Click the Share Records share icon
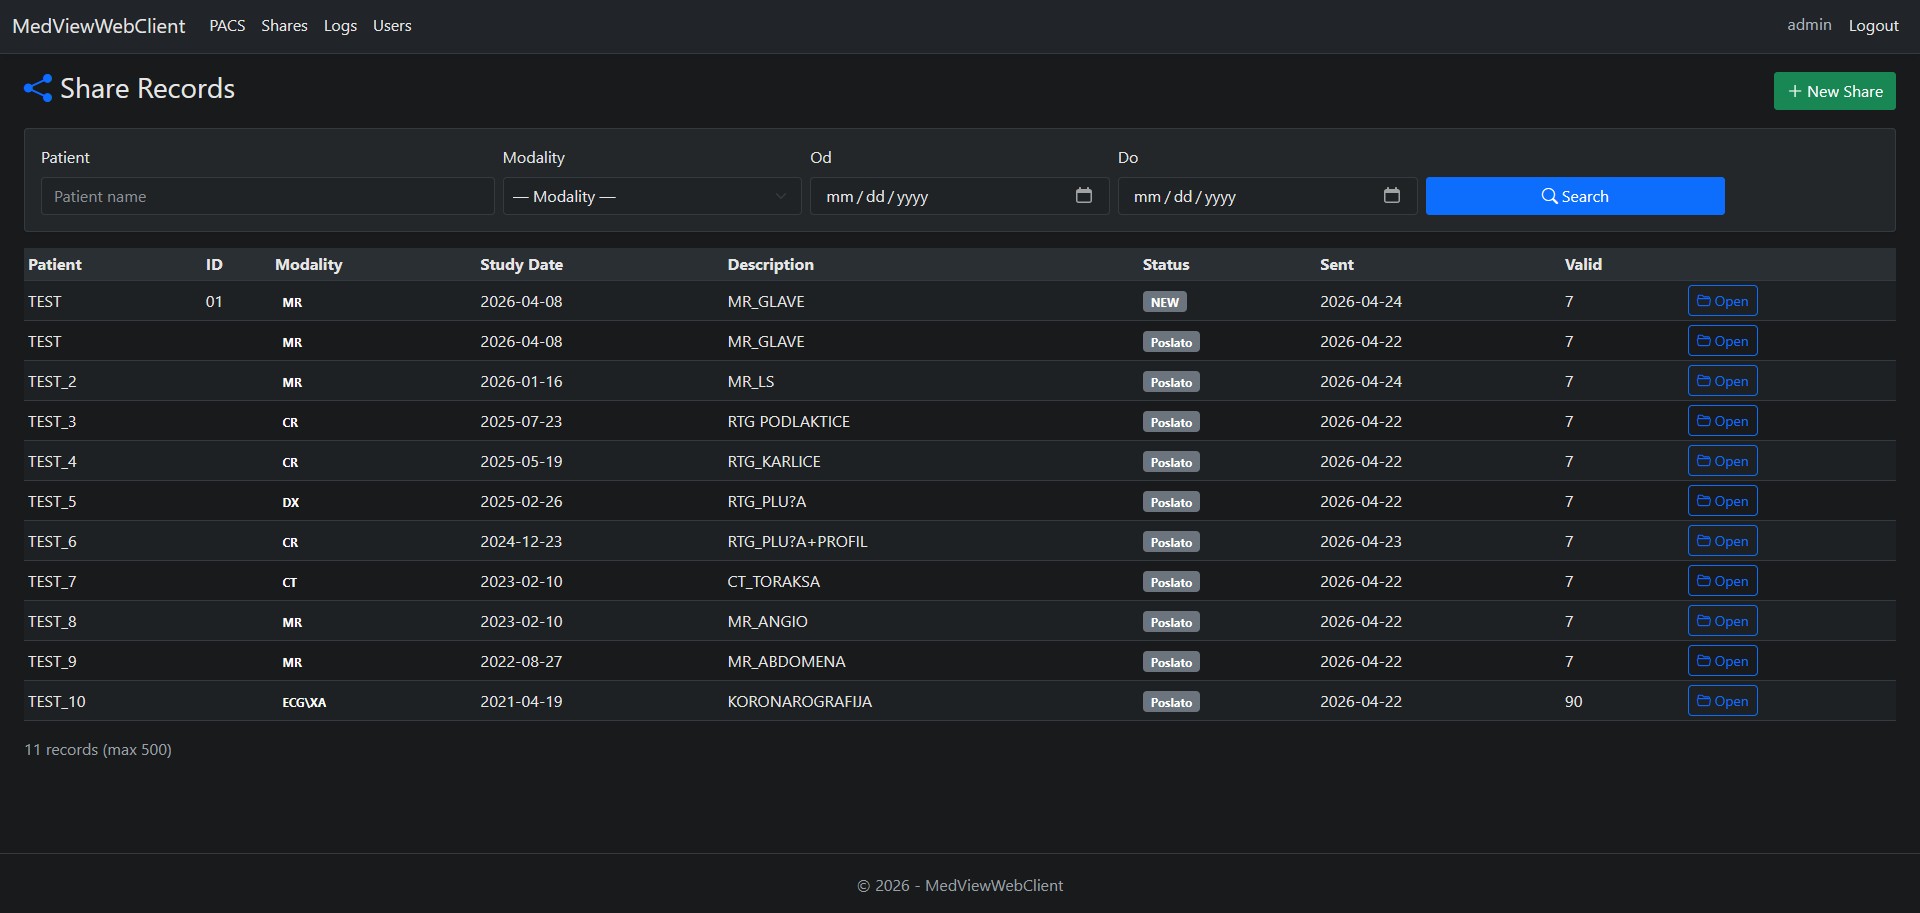The height and width of the screenshot is (913, 1920). (38, 89)
